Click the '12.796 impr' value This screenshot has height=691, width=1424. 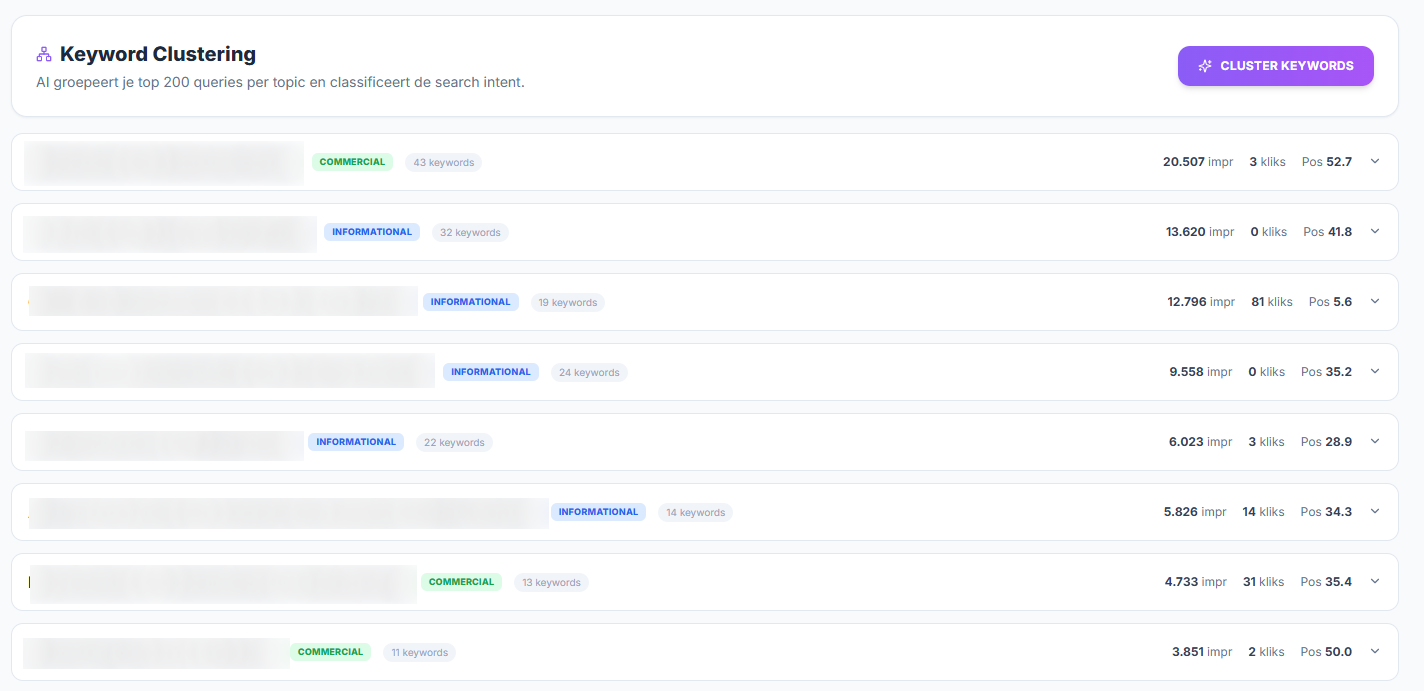pos(1201,302)
